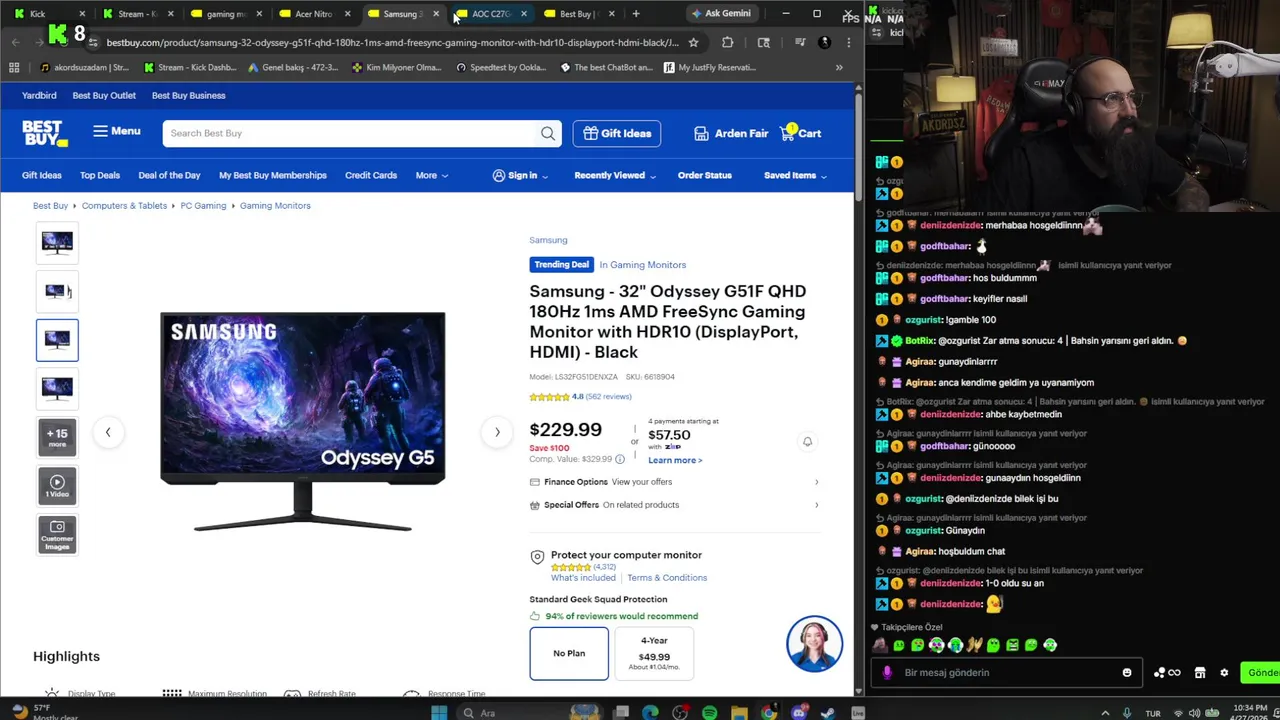Open My Best Buy Memberships
This screenshot has width=1280, height=720.
273,175
